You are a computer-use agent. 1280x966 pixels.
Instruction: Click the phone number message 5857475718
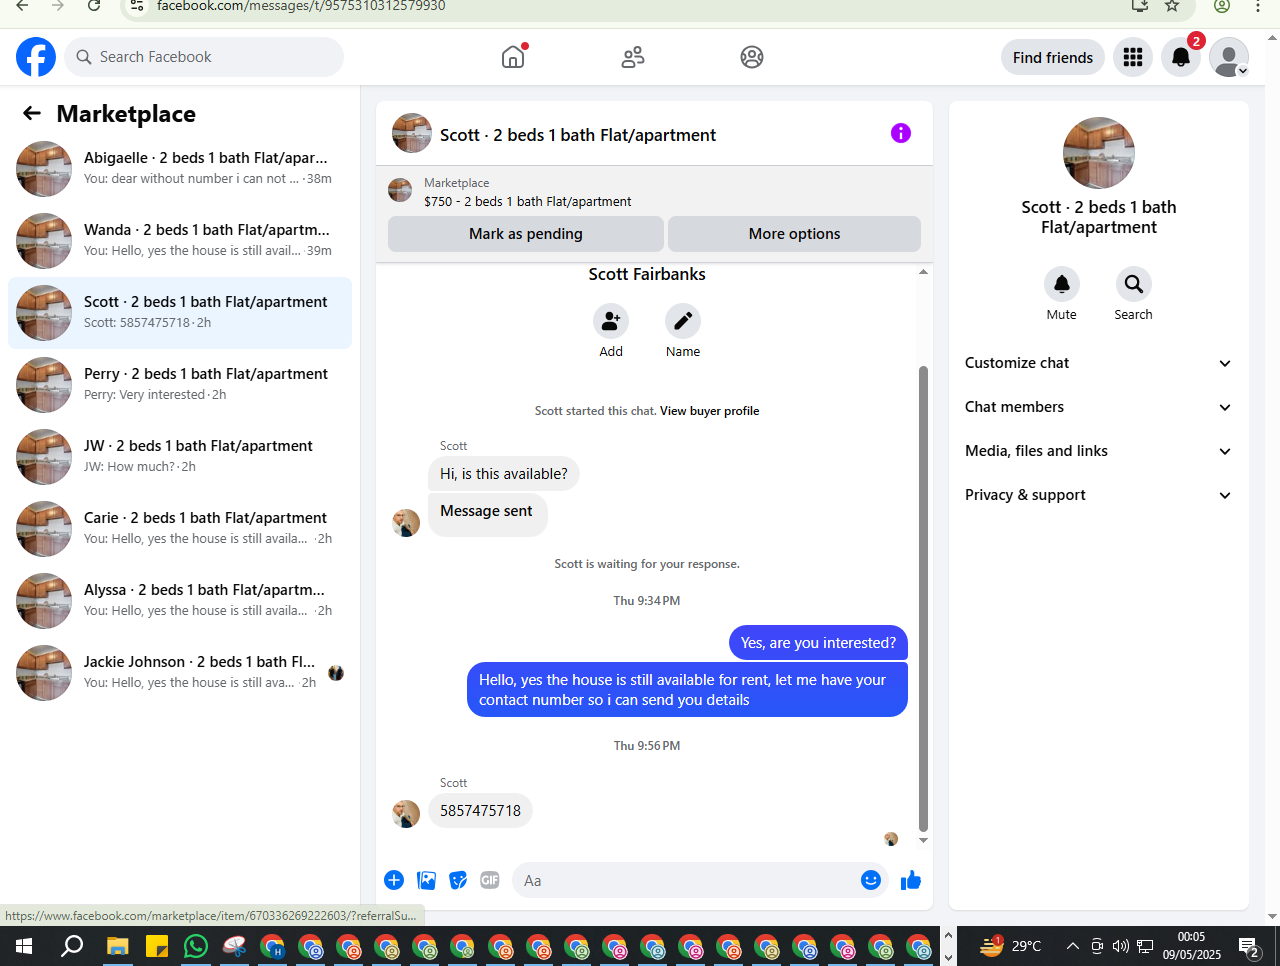click(480, 811)
